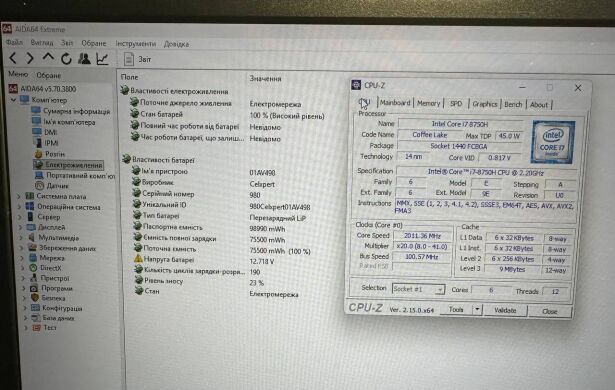Switch to CPU-Z Graphics tab

pyautogui.click(x=485, y=104)
